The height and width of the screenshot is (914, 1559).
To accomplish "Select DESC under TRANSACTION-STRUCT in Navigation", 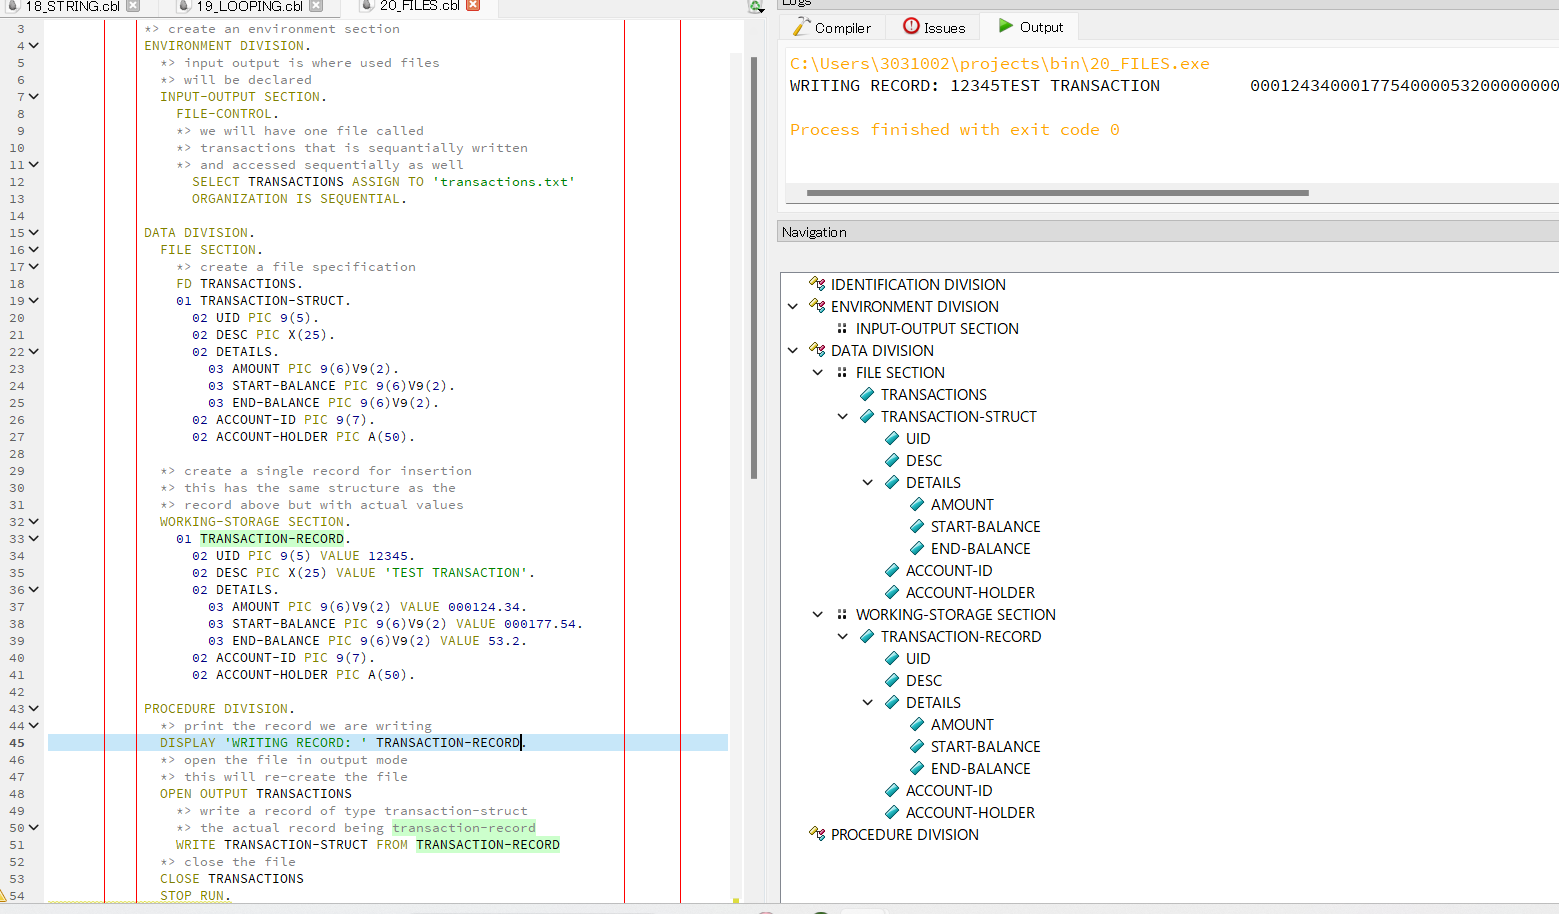I will [924, 460].
